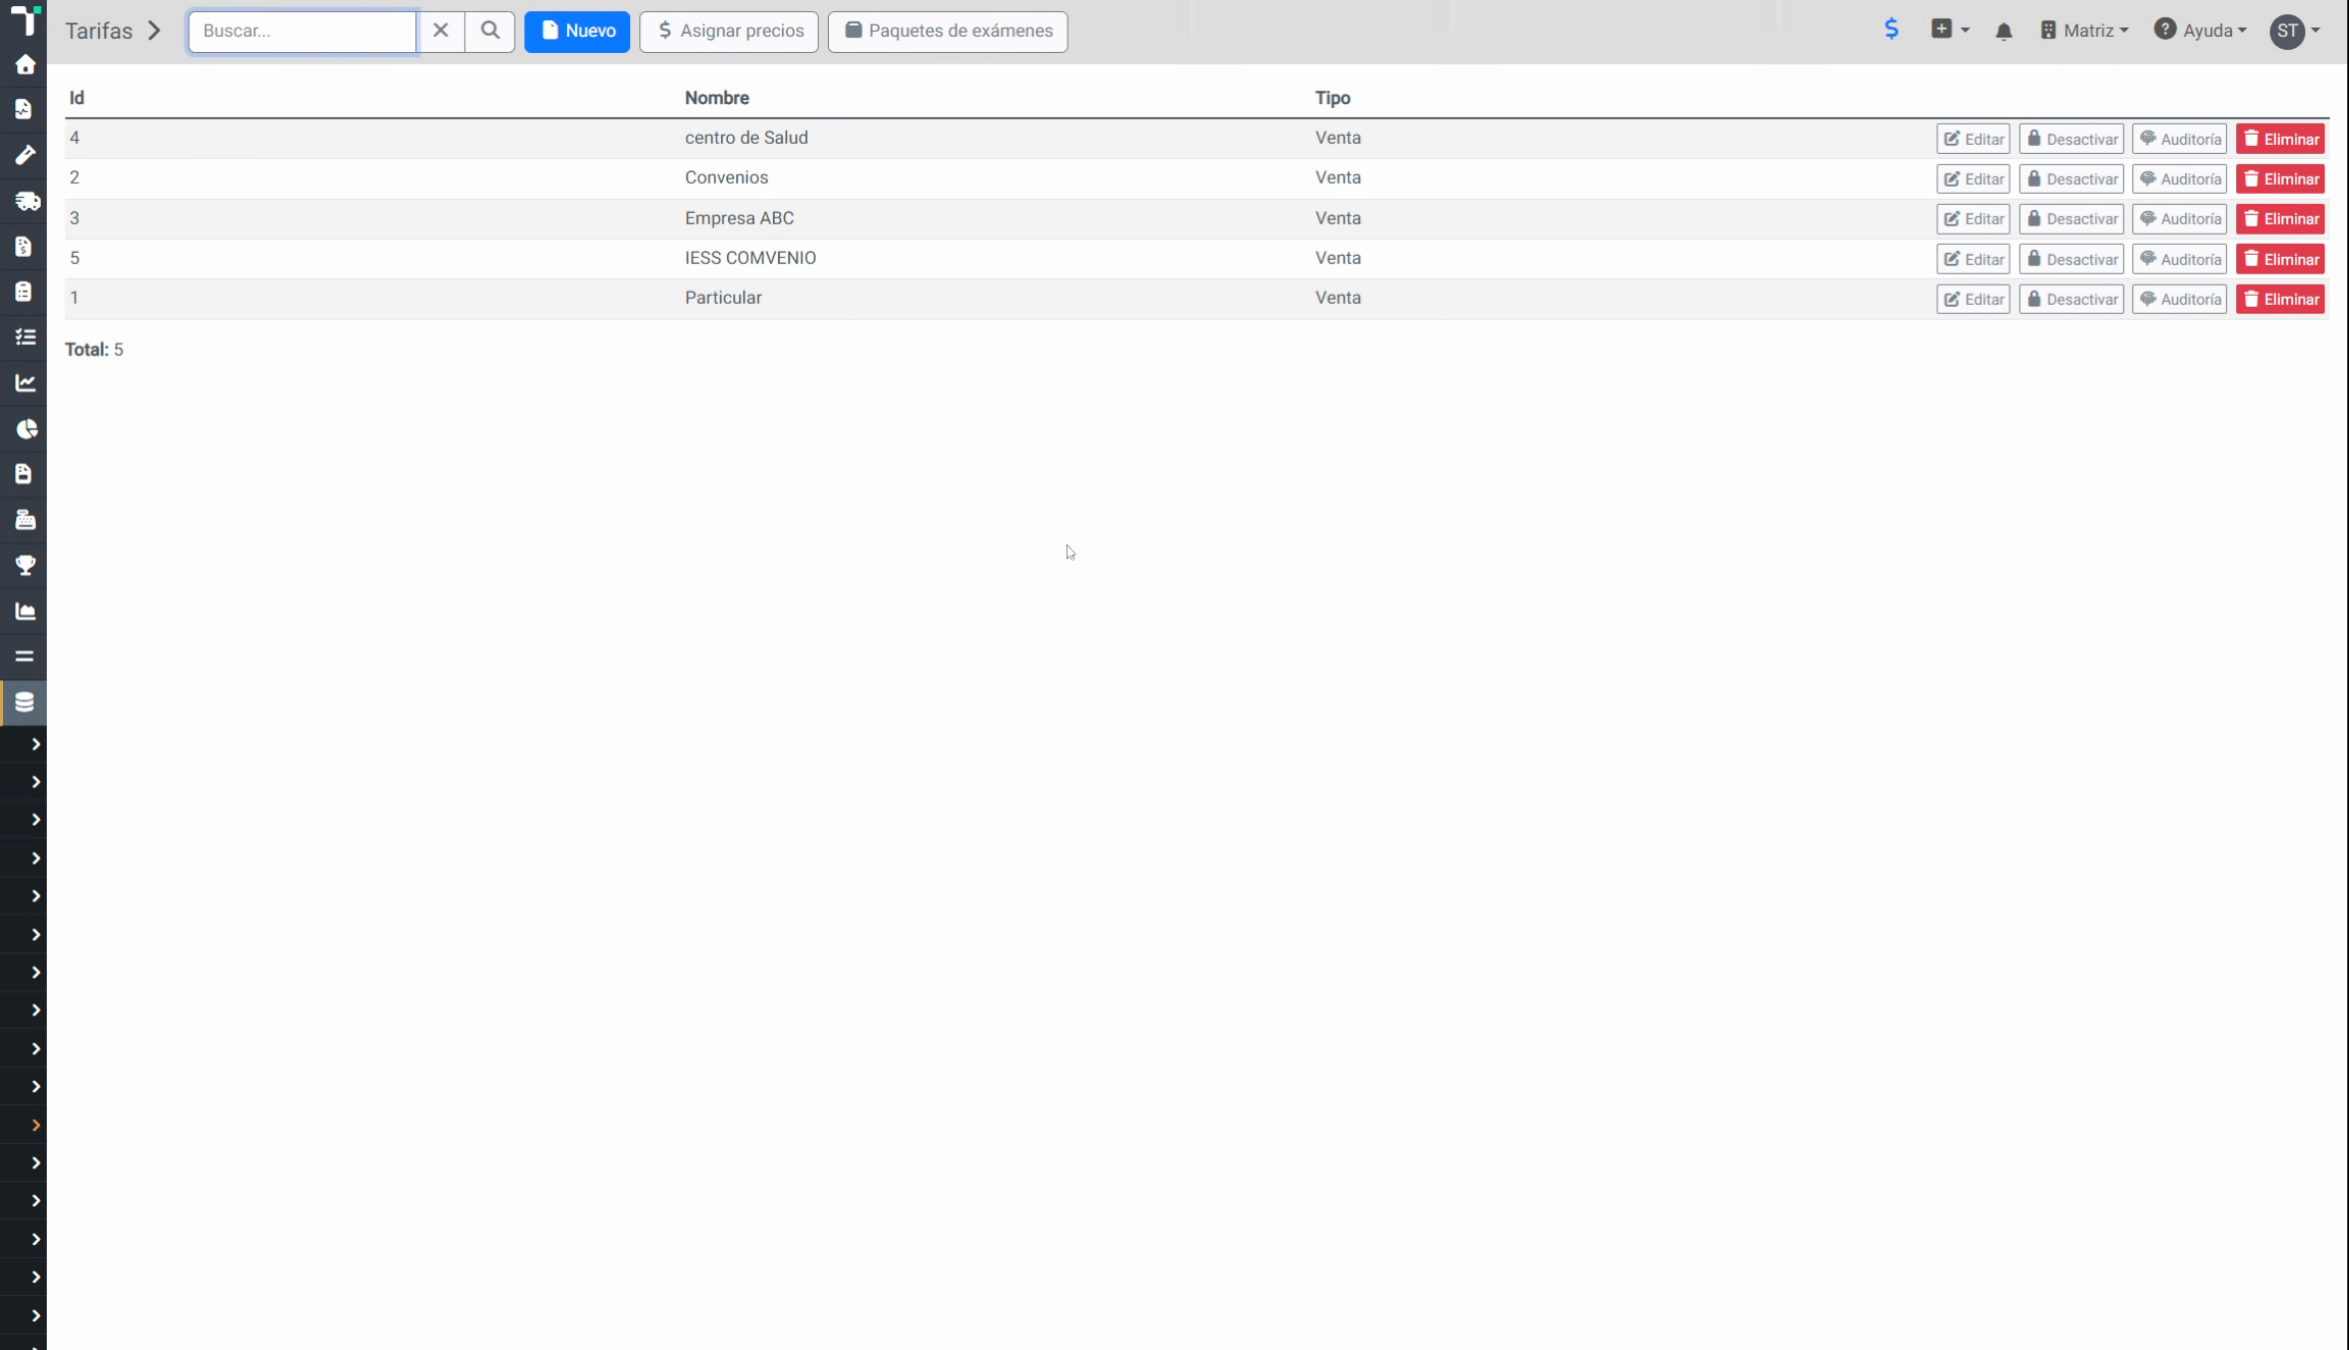
Task: Click the Nuevo button
Action: (577, 31)
